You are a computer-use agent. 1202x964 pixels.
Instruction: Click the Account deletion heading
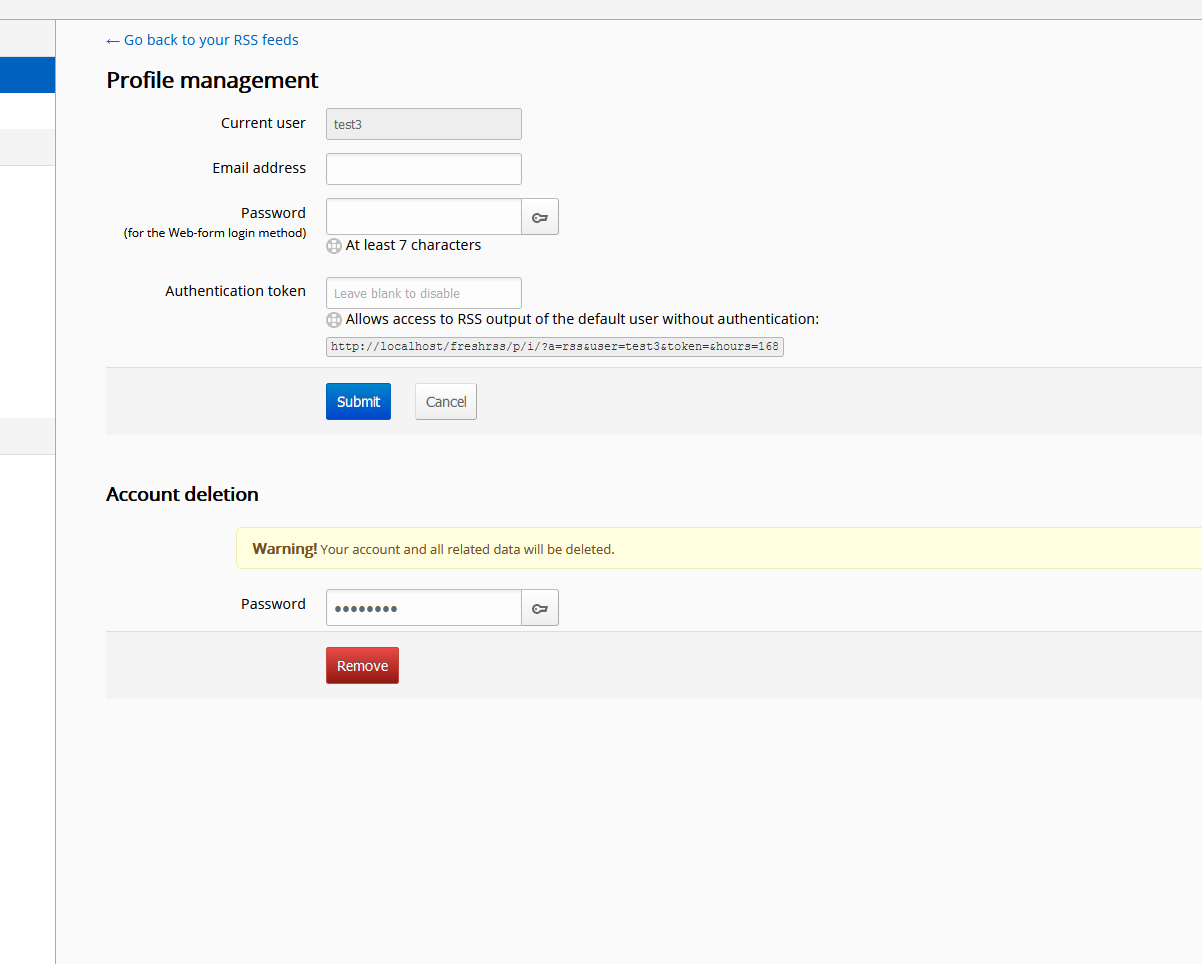182,494
